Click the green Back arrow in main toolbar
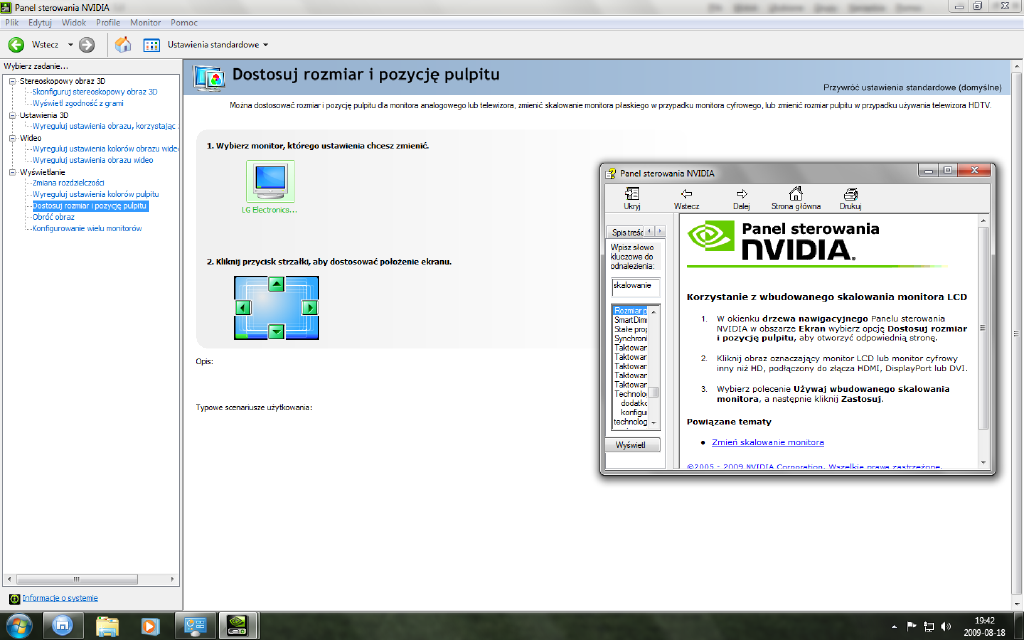 coord(16,44)
